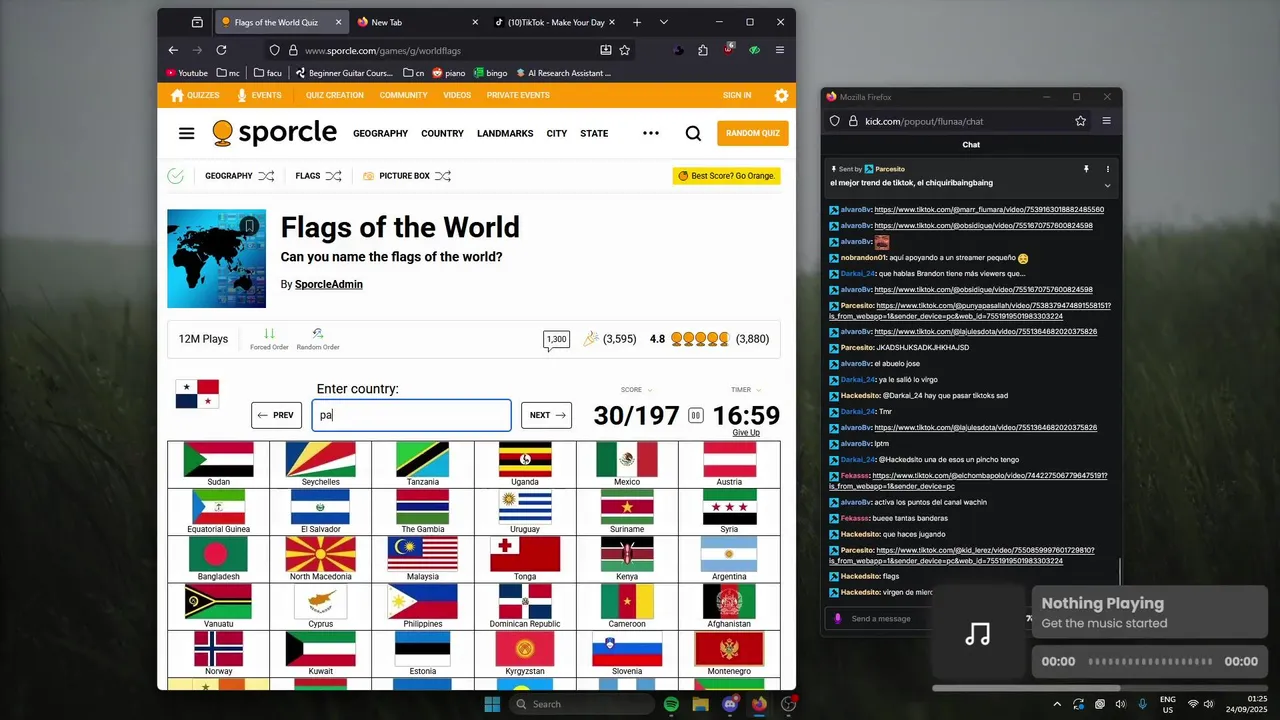Click the PREV flag button
The height and width of the screenshot is (720, 1280).
pyautogui.click(x=276, y=415)
